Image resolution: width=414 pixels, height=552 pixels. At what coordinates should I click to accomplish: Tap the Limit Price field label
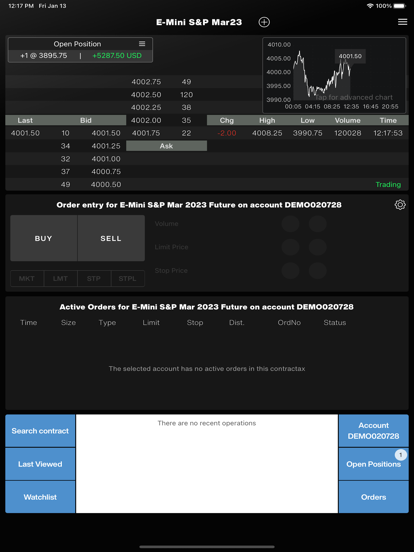click(x=171, y=247)
